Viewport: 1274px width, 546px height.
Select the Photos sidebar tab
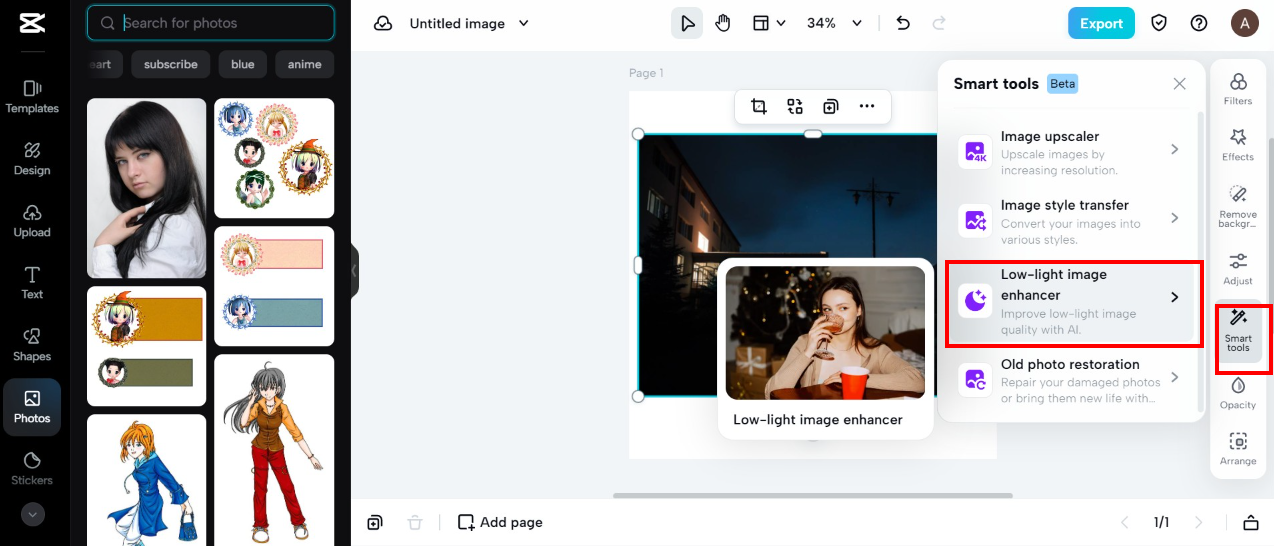point(32,406)
